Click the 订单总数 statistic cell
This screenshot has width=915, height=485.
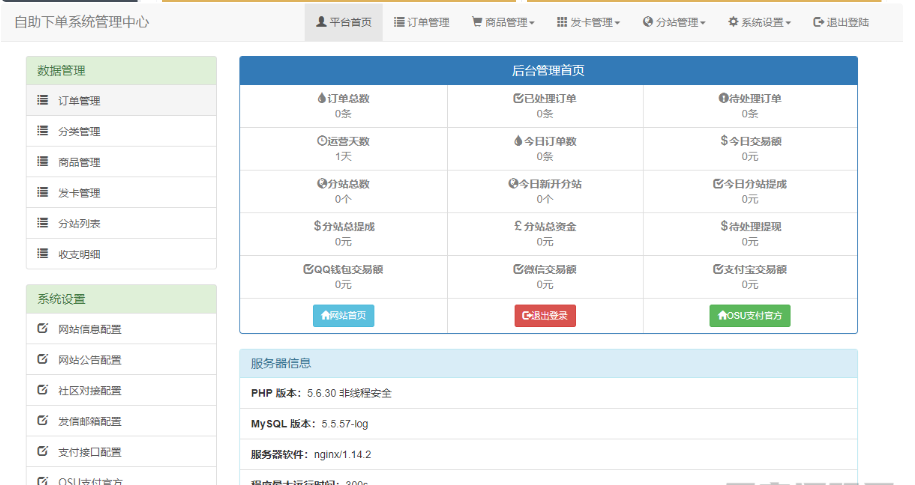(344, 106)
